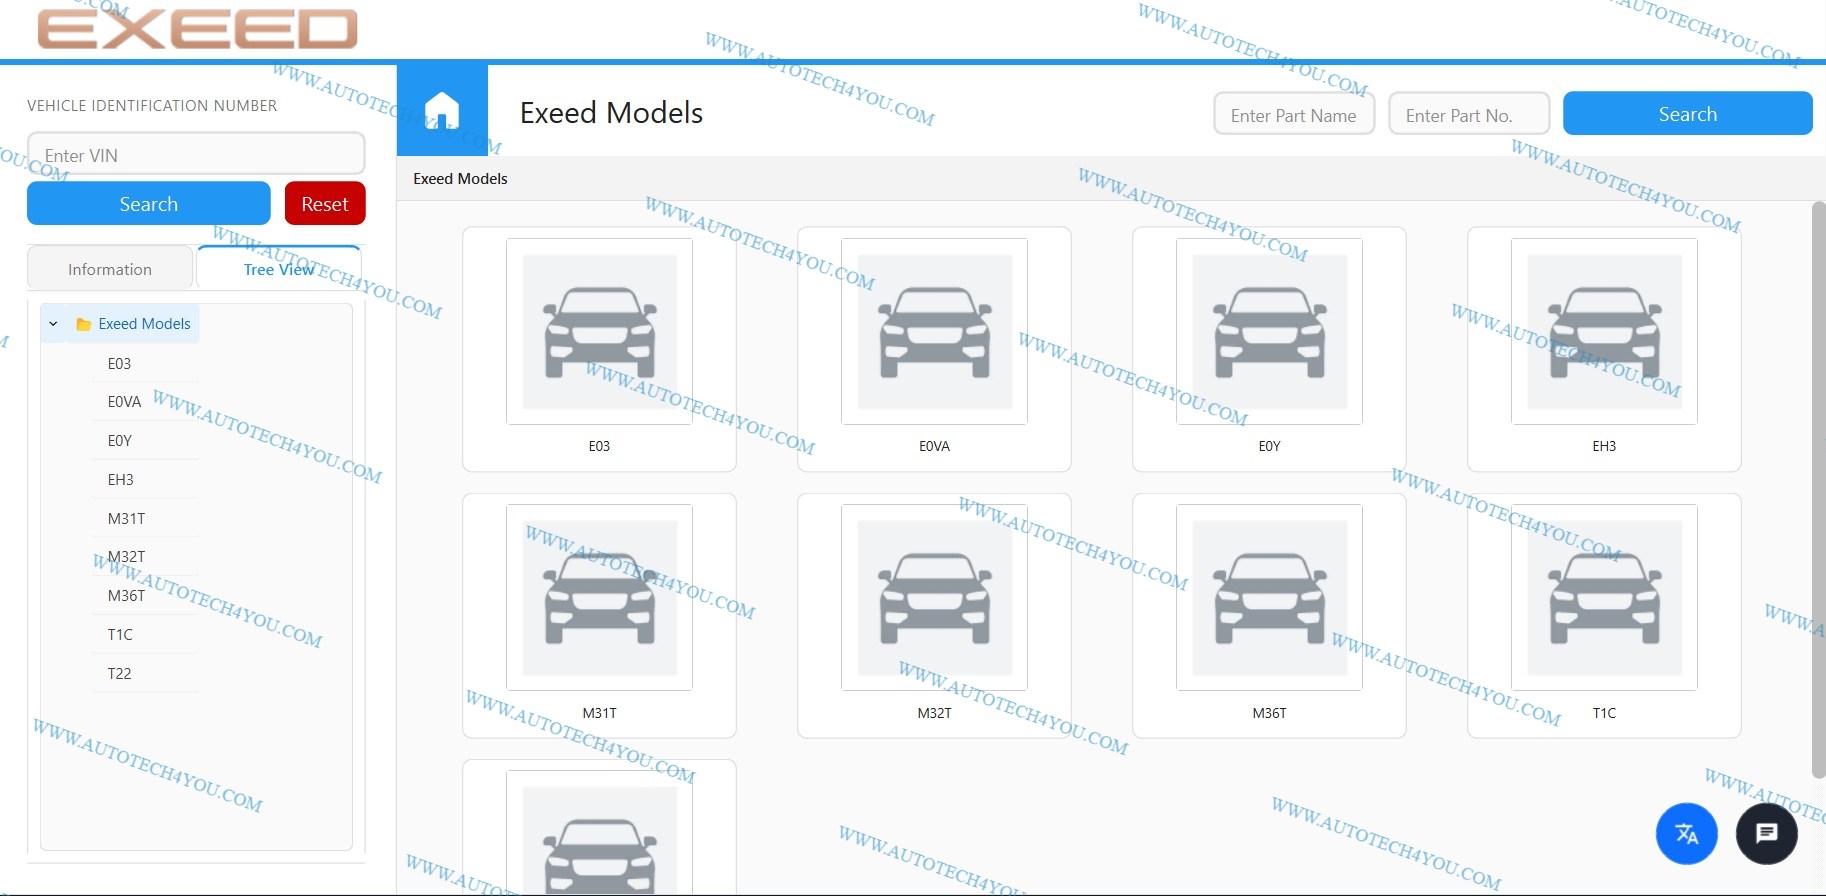Open the M31T model car thumbnail
Screen dimensions: 1826x896
click(x=599, y=597)
